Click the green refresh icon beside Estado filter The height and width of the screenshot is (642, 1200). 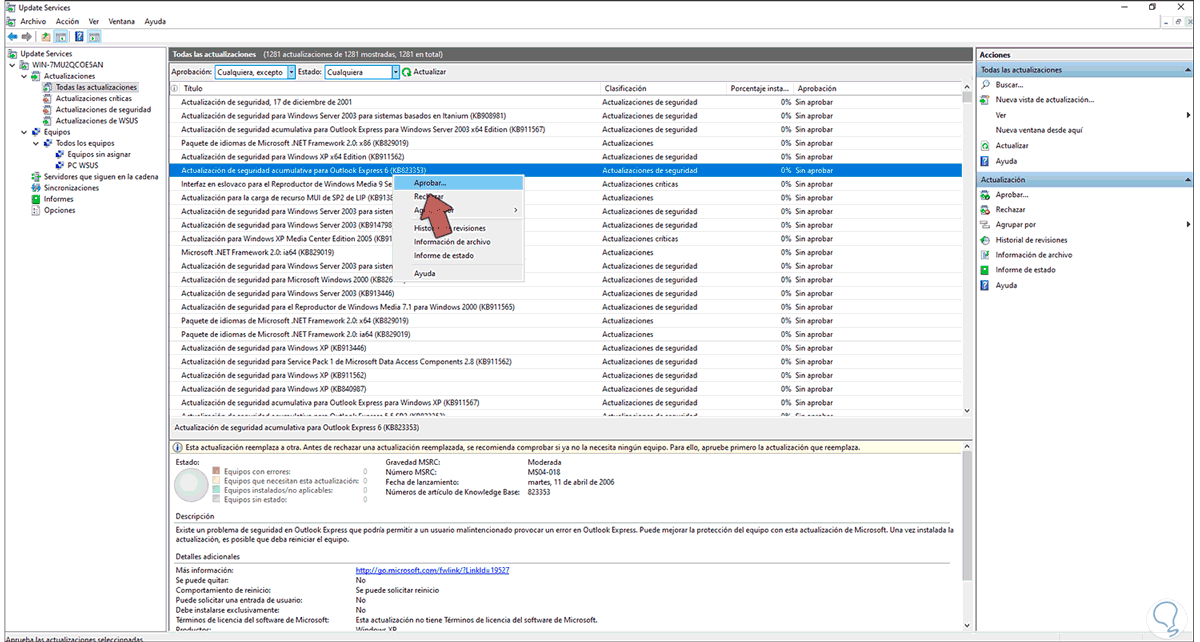(x=407, y=72)
